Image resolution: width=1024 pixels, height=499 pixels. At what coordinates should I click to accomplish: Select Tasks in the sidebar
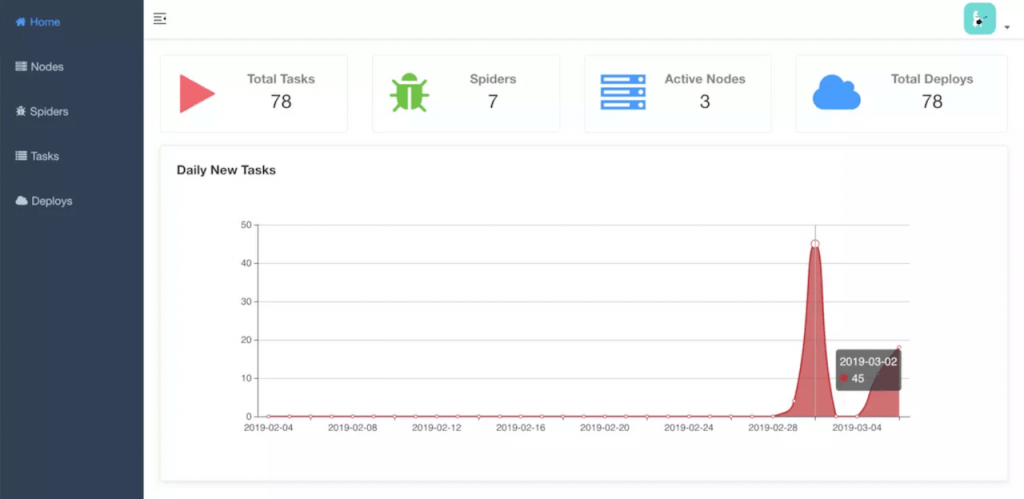[72, 156]
